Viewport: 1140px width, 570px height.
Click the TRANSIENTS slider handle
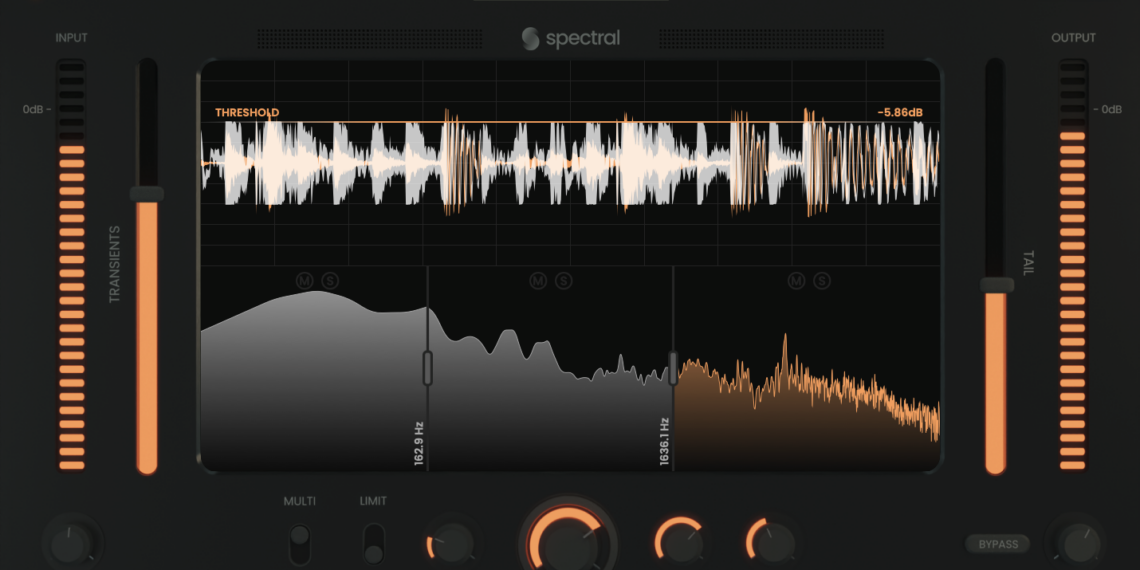point(147,194)
